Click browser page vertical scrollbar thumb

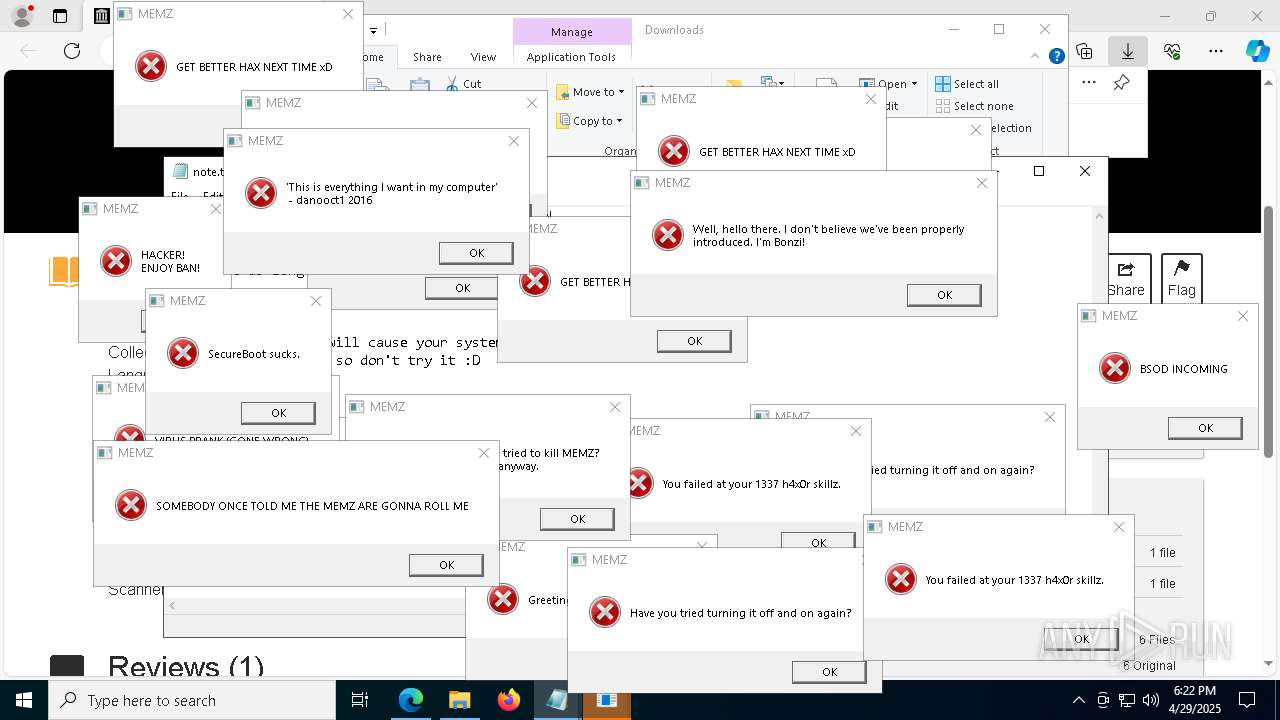(1270, 331)
